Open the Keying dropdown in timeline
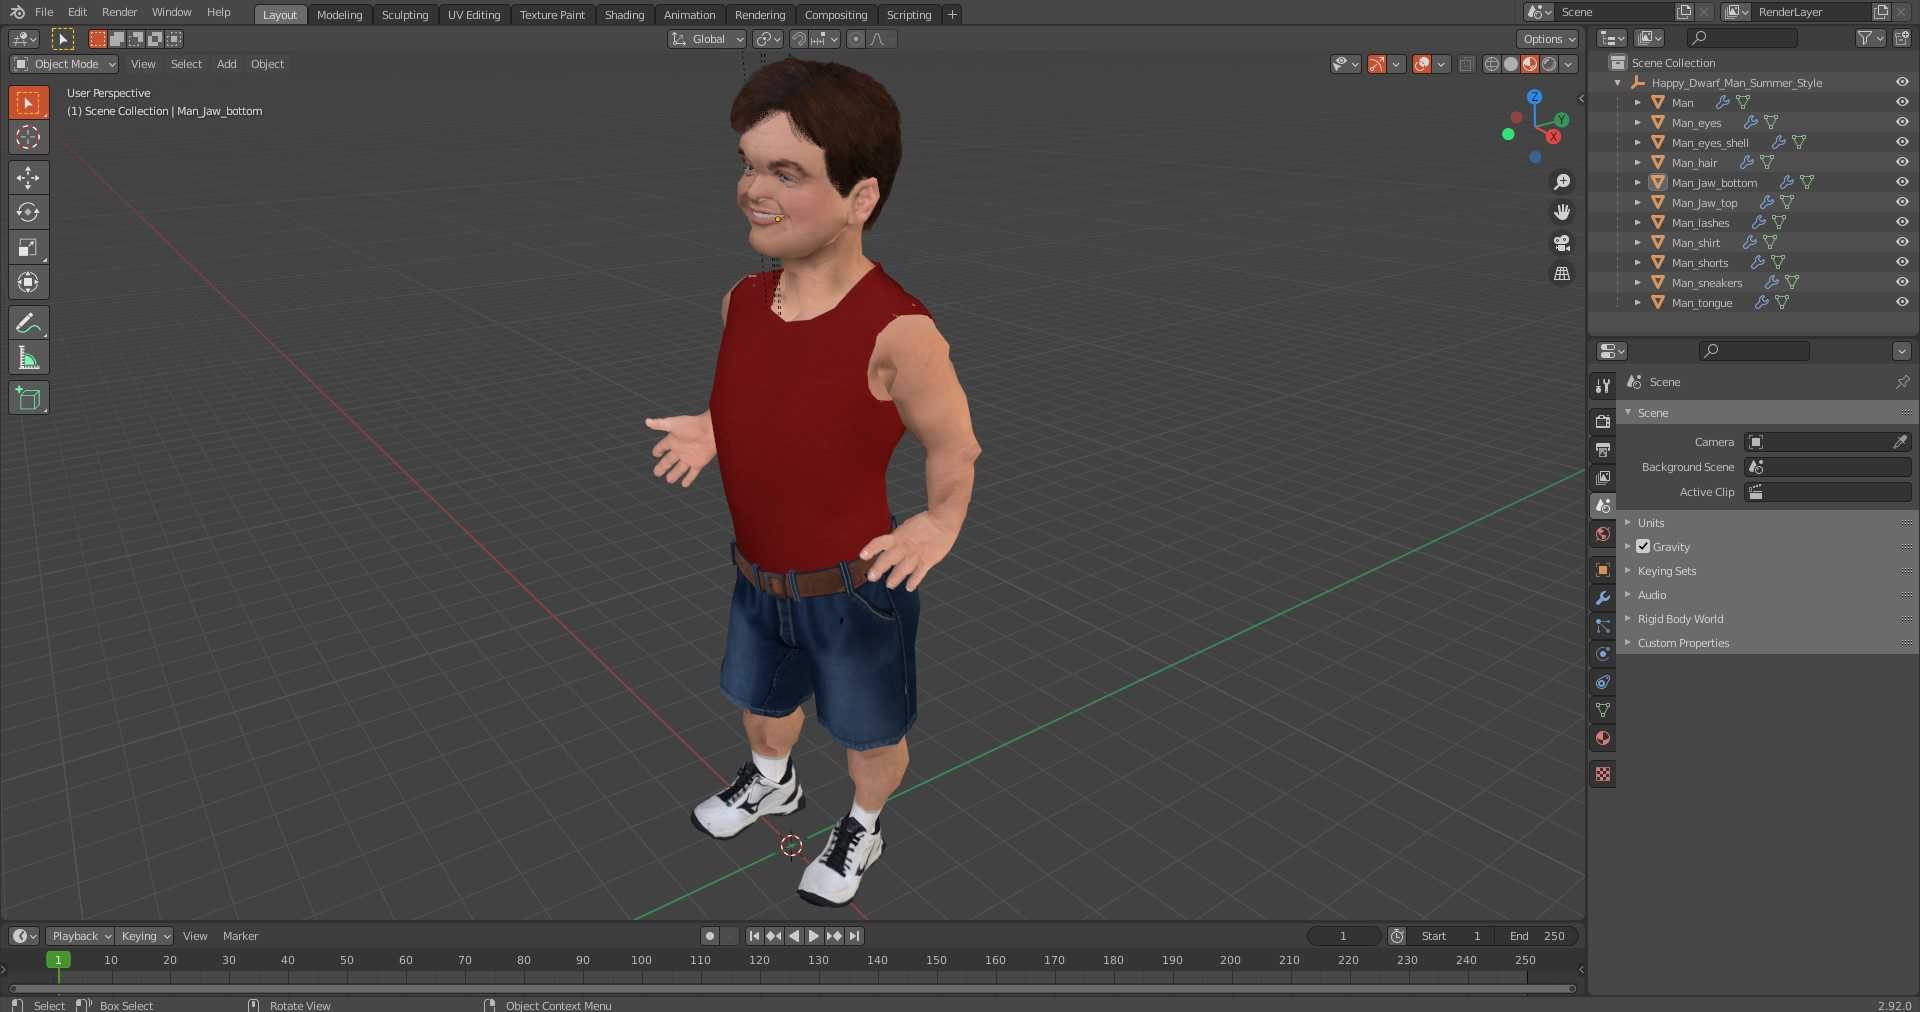Screen dimensions: 1920x1012 coord(144,936)
